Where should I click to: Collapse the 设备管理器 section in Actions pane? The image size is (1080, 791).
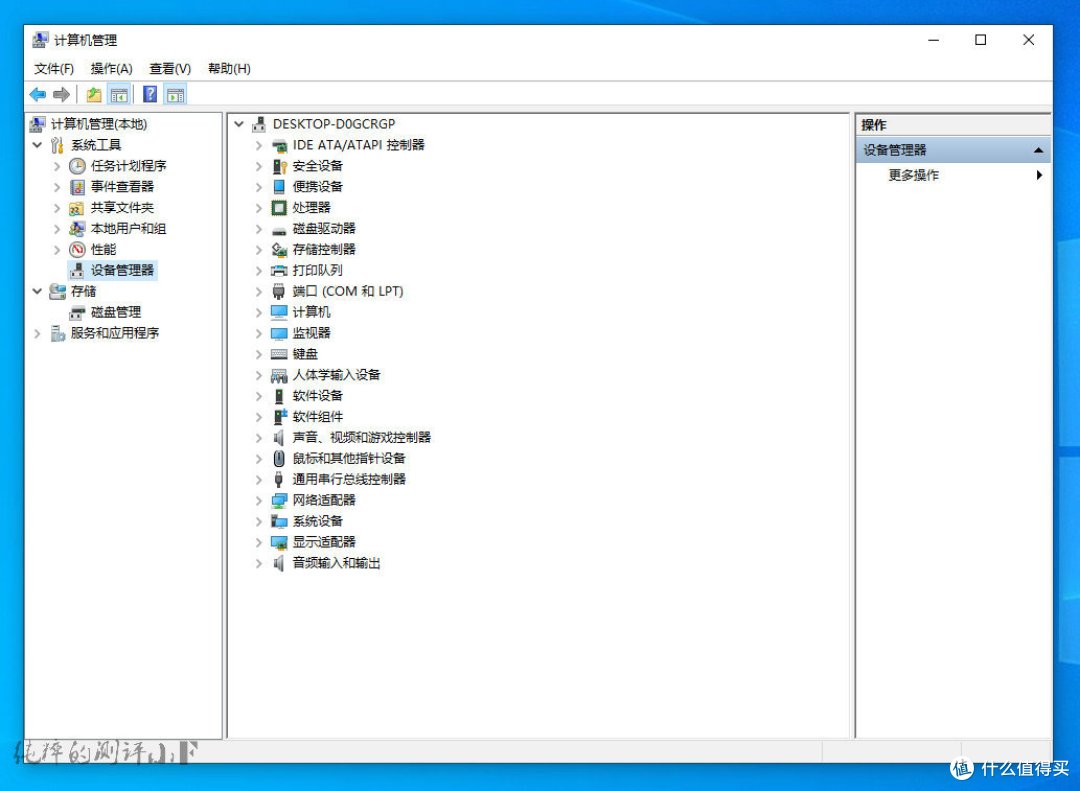(x=1040, y=149)
